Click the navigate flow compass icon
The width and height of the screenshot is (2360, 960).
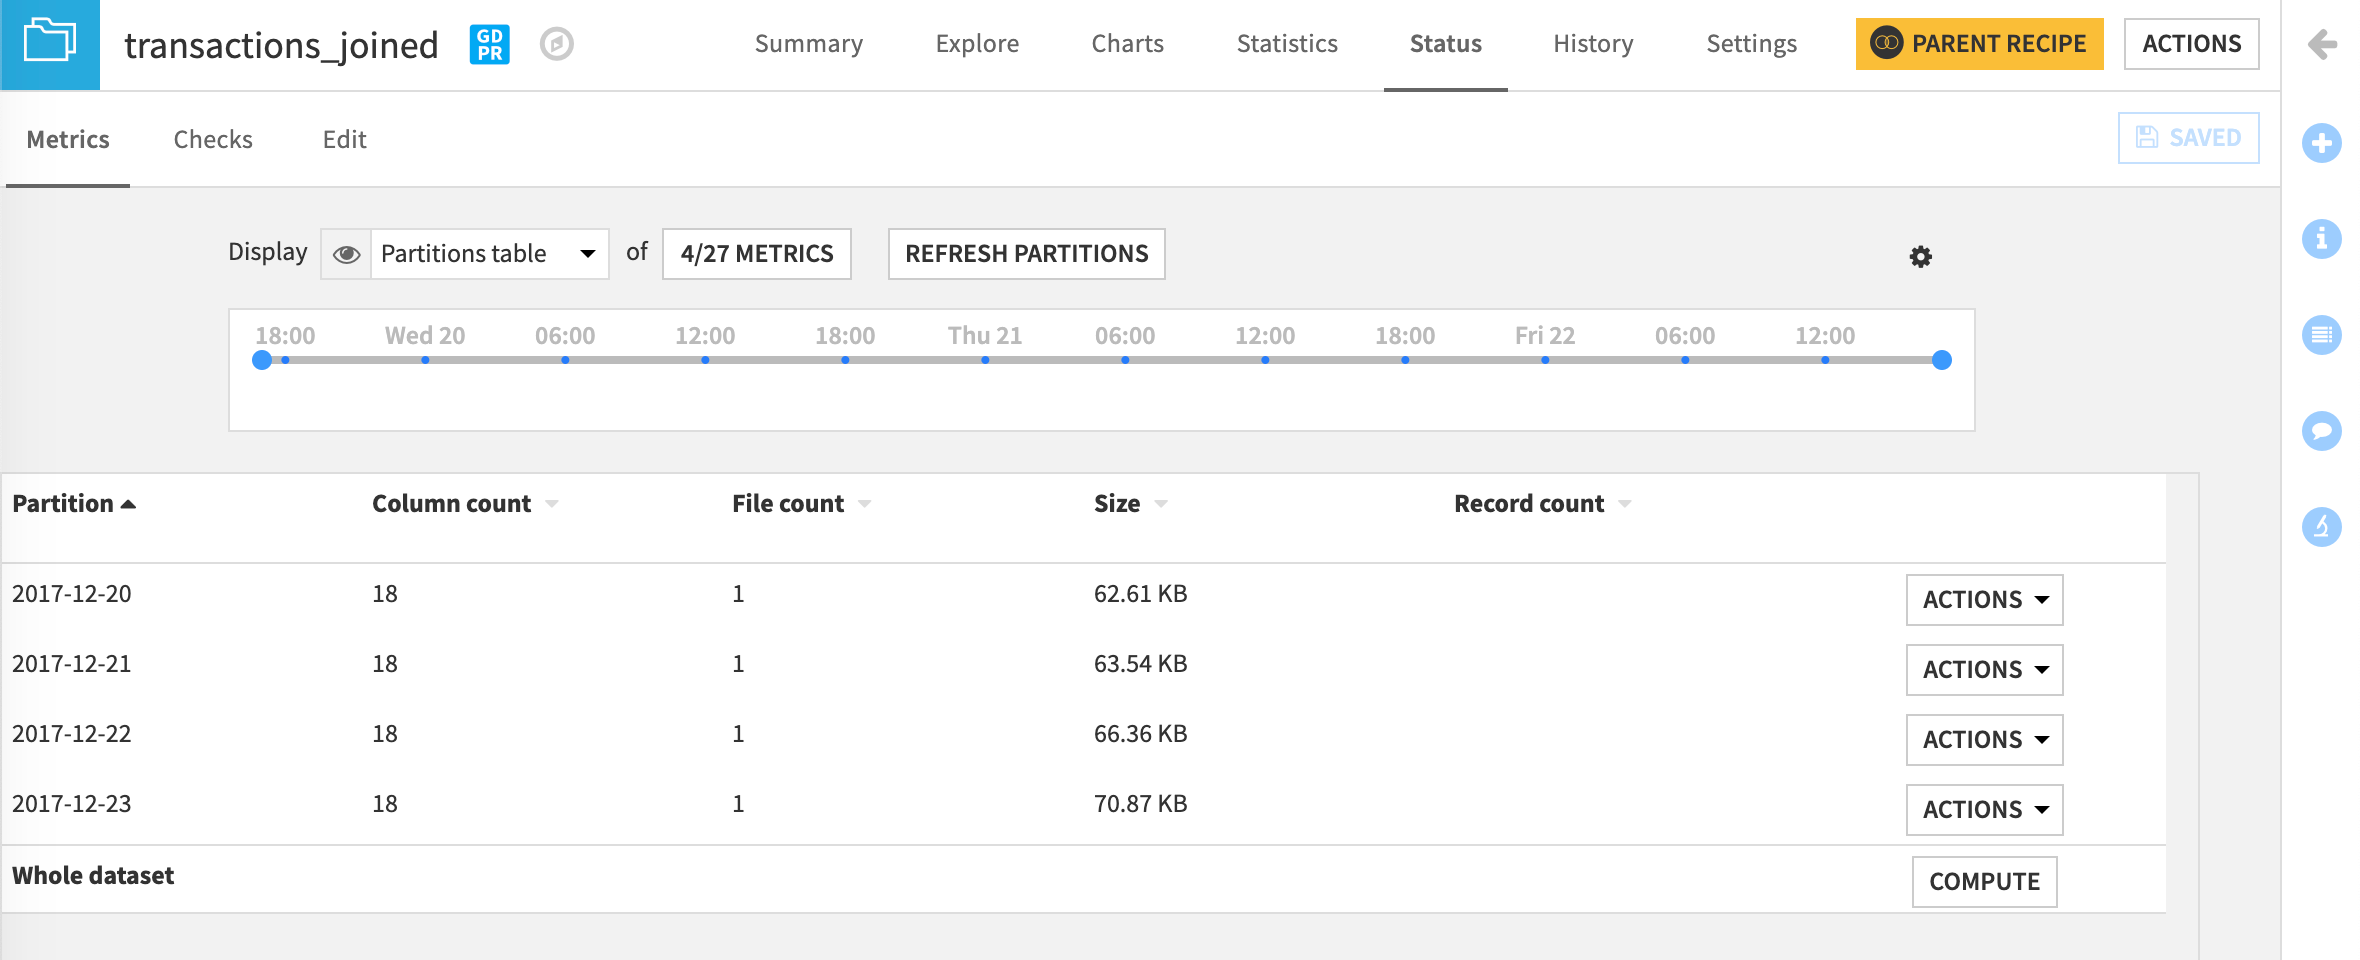557,44
